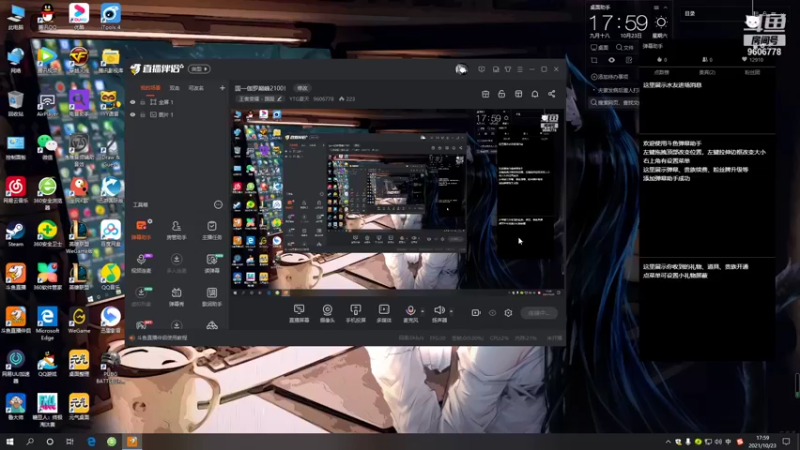Toggle lock on the 全屏 1 source

(x=143, y=102)
